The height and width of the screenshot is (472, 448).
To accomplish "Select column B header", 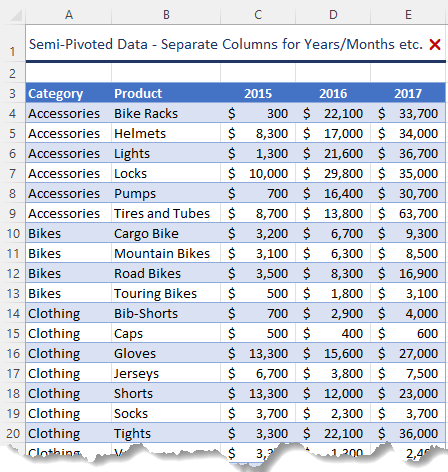I will click(166, 15).
